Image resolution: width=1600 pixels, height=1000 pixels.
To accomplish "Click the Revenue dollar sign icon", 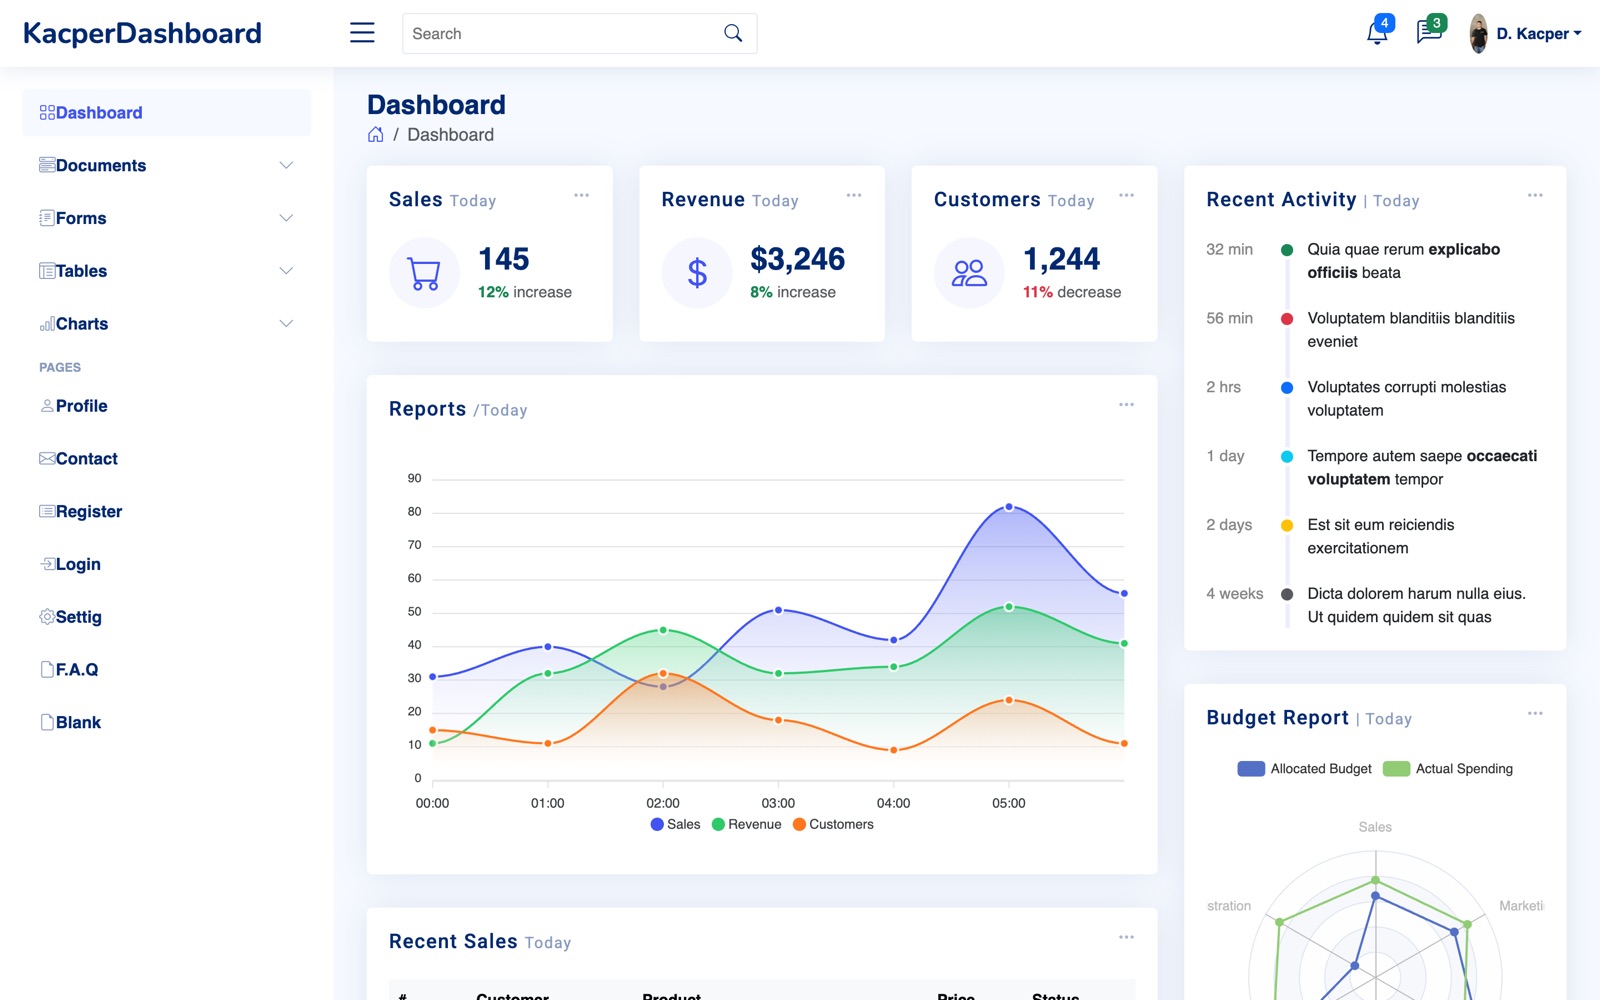I will pos(697,272).
